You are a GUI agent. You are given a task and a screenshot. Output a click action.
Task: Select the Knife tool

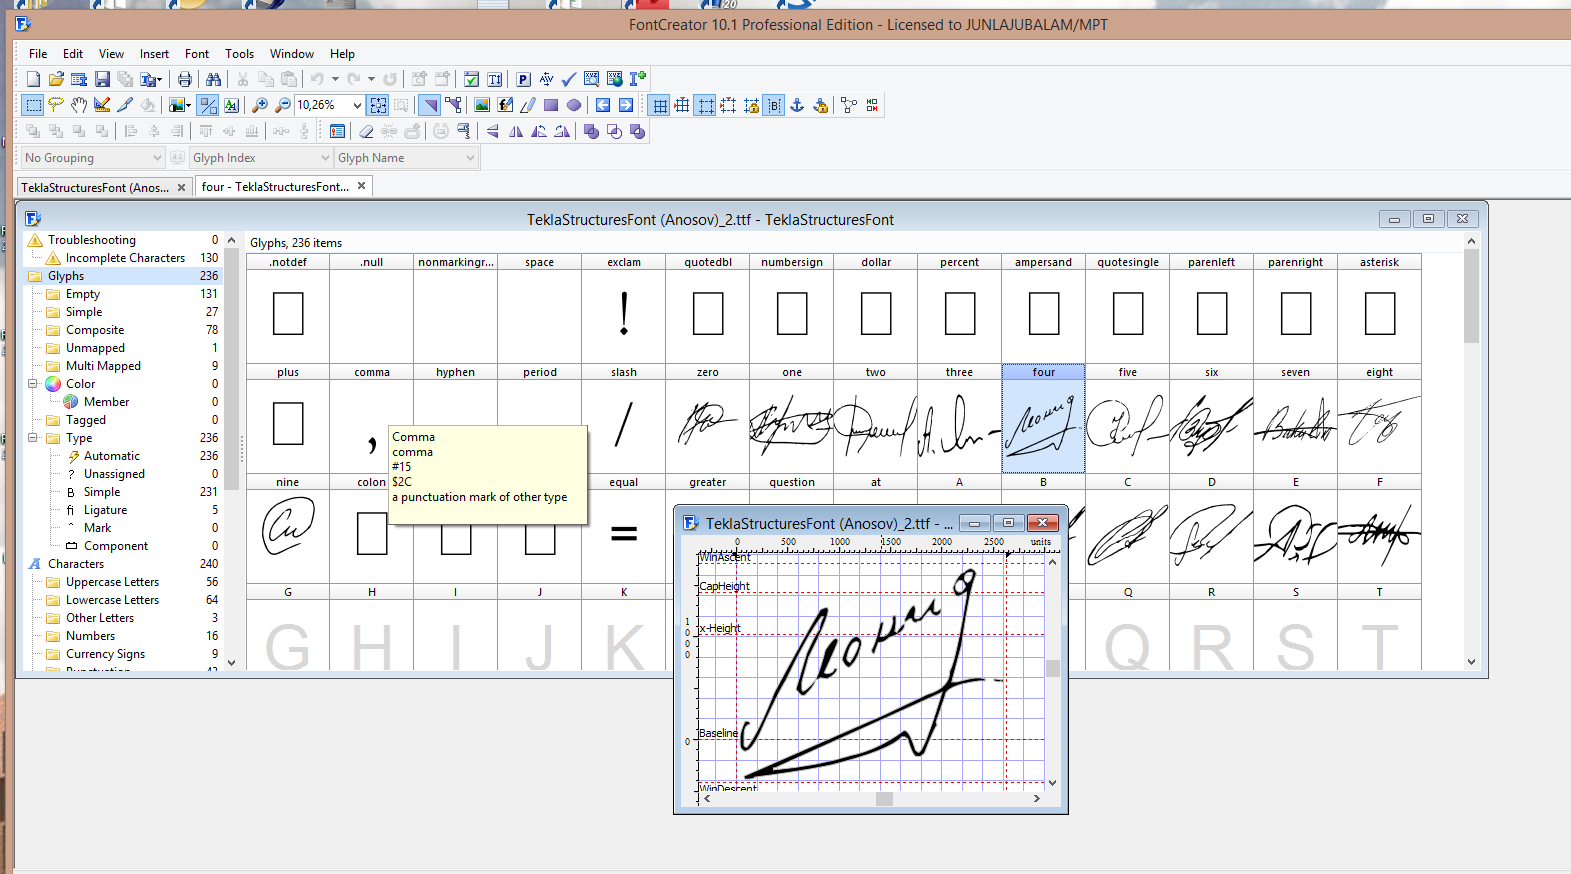click(x=125, y=105)
